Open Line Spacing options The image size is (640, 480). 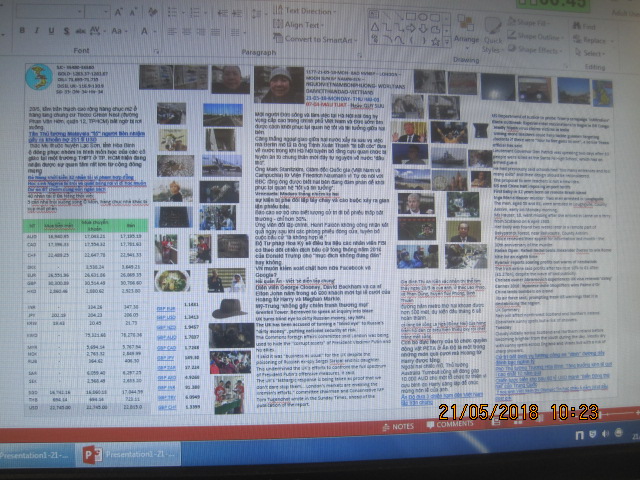pos(258,14)
